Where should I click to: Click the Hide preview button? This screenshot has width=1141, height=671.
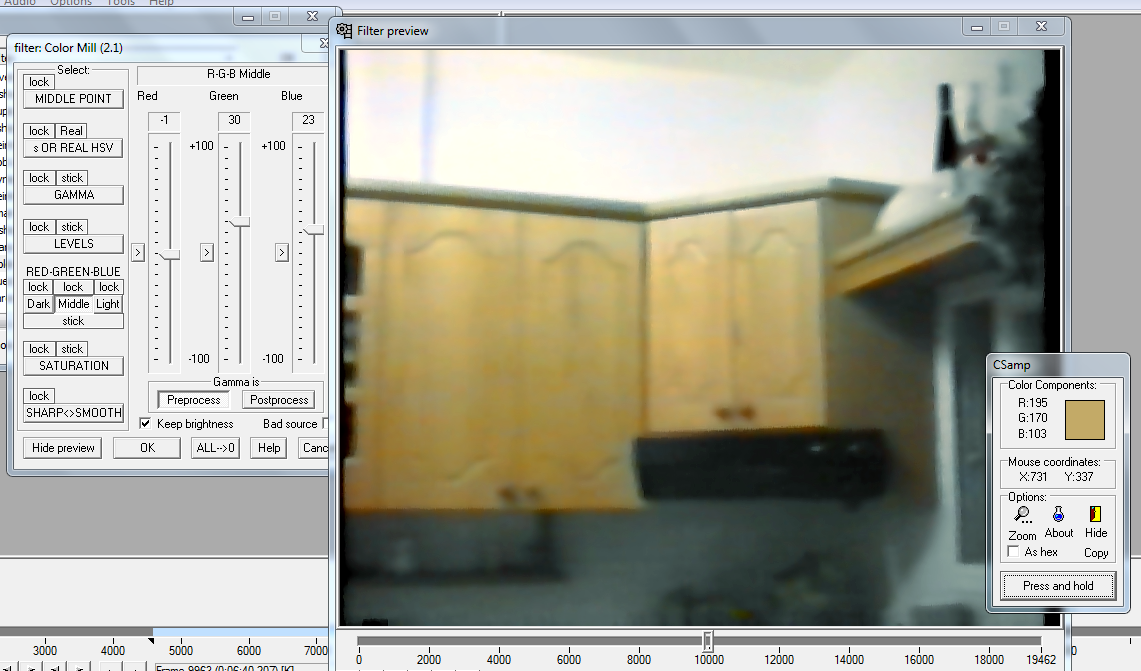(63, 448)
